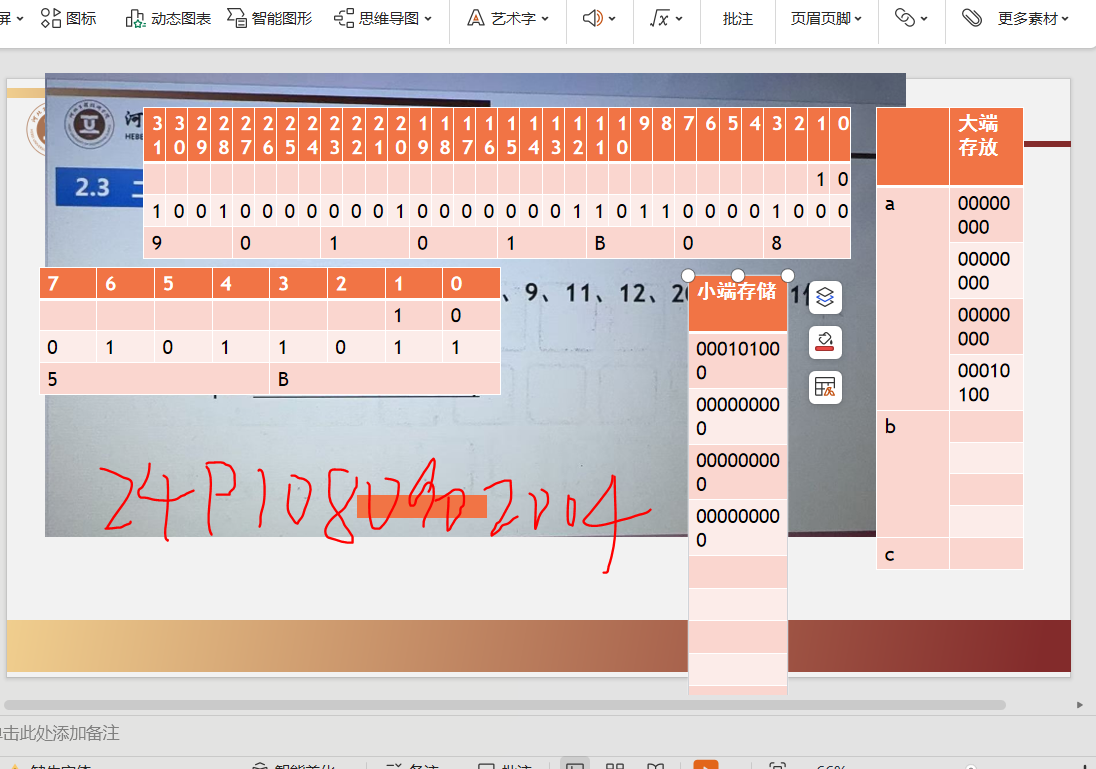Click the square-root formula icon

659,18
